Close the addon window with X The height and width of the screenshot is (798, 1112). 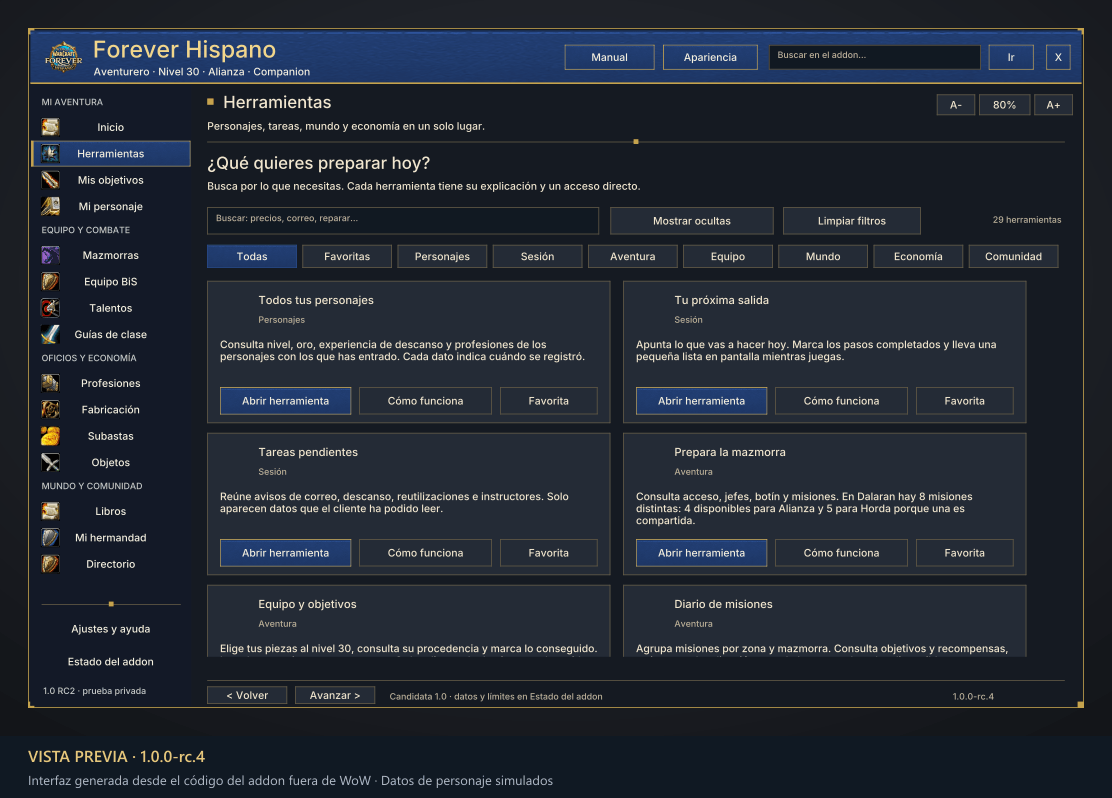(x=1057, y=57)
